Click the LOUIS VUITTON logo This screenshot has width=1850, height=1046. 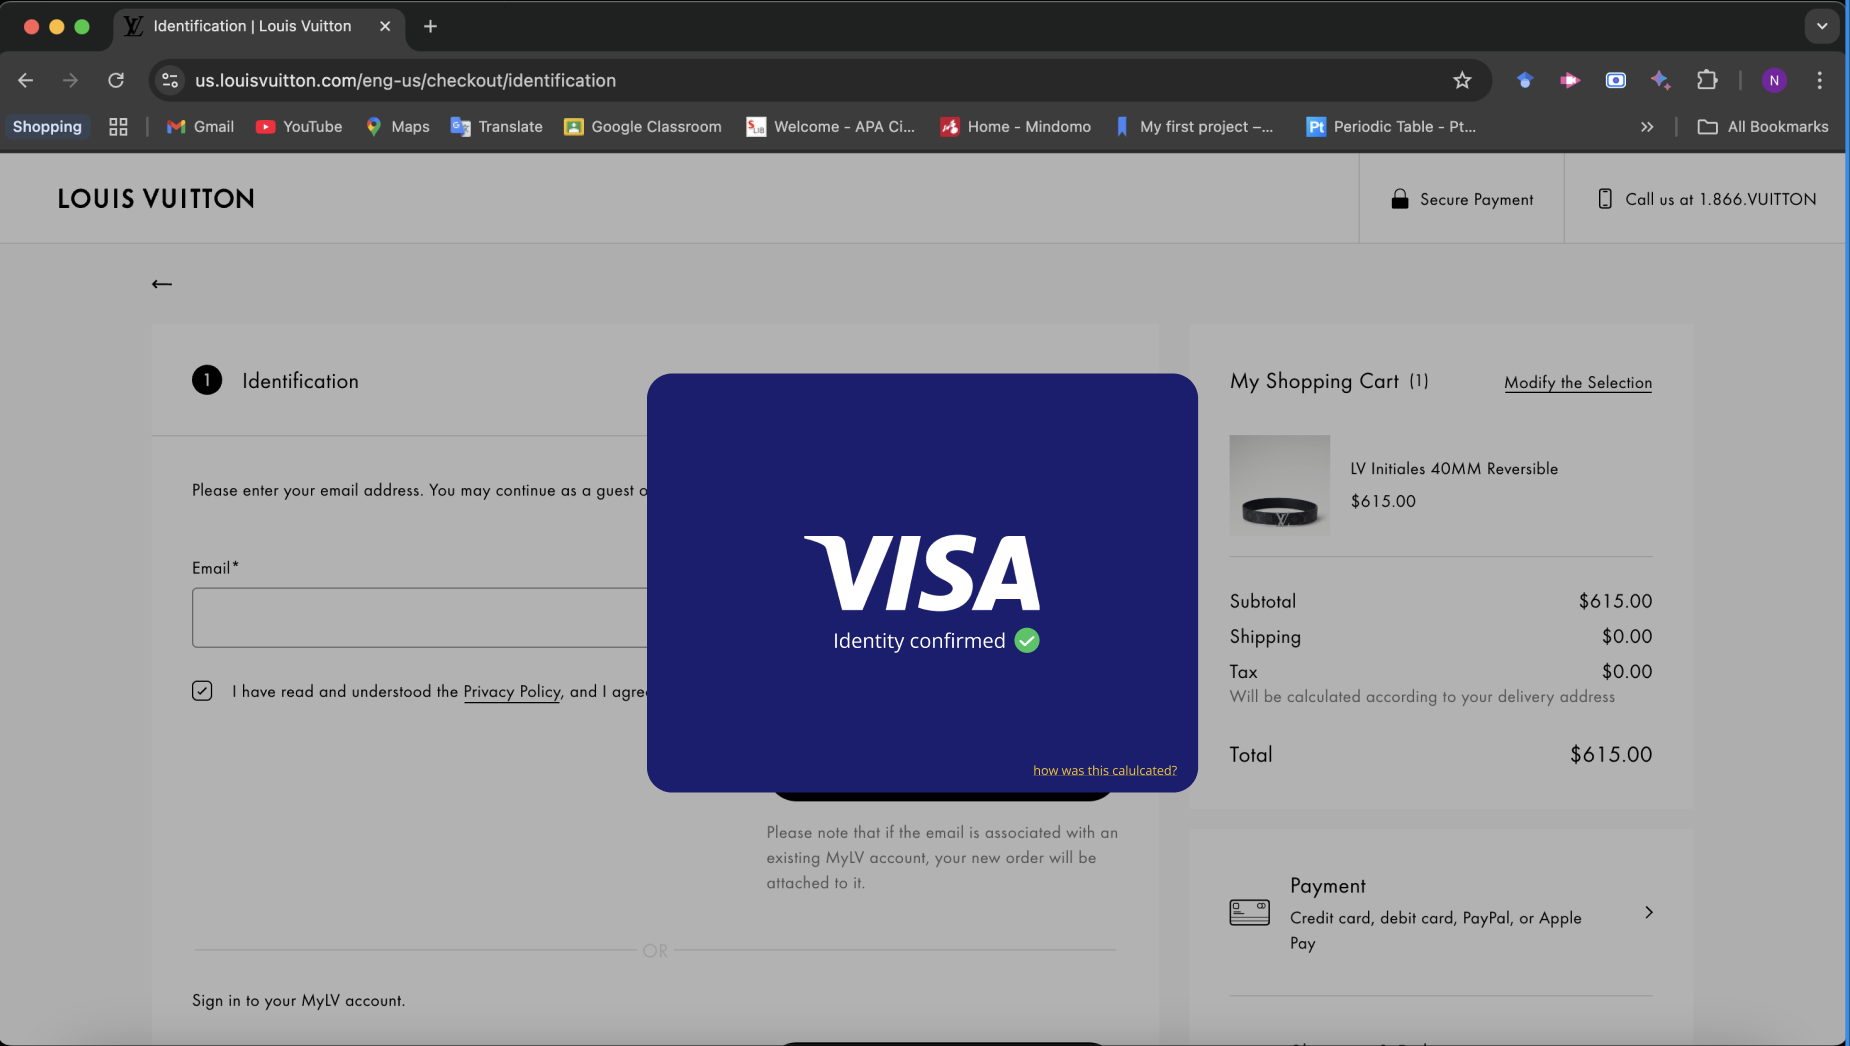tap(156, 199)
